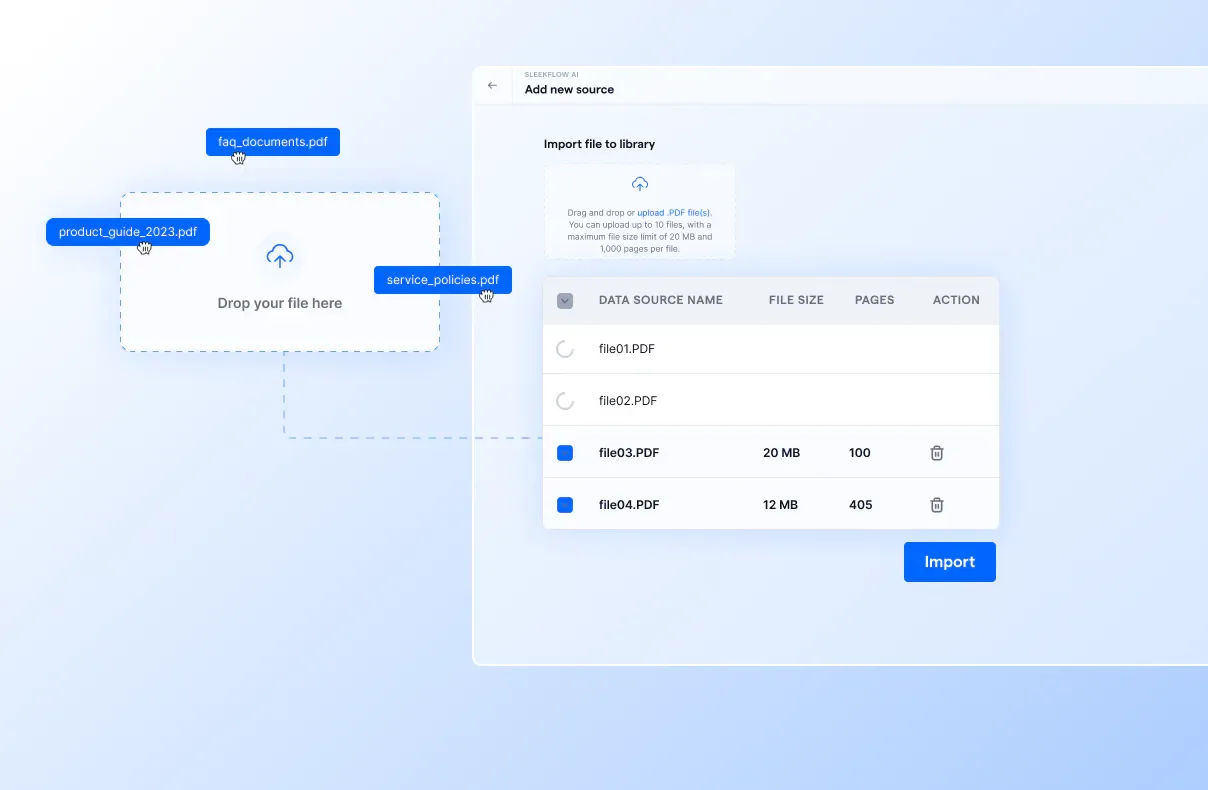Click the cloud upload icon in the drop zone
Screen dimensions: 1208x790
point(639,183)
